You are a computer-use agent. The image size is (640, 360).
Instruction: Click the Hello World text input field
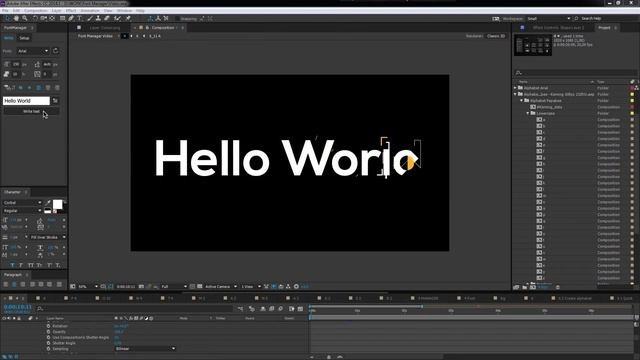[x=26, y=101]
